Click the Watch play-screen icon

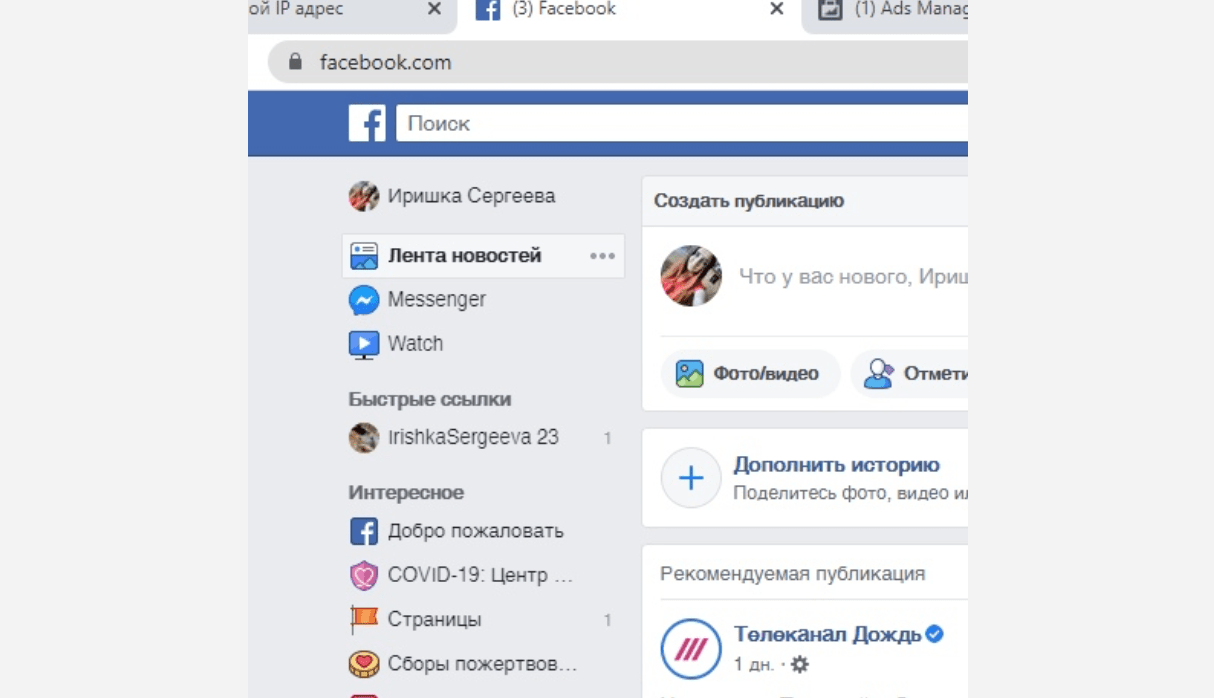tap(364, 345)
